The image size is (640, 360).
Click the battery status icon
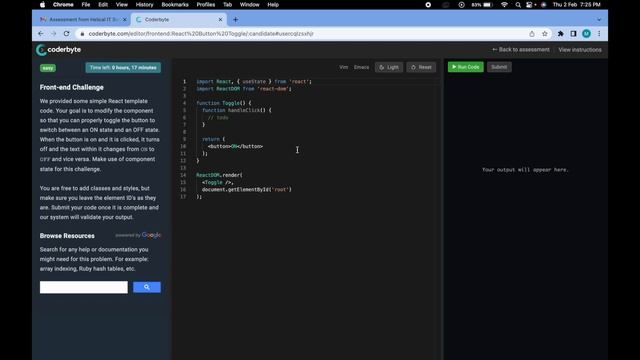click(x=488, y=5)
